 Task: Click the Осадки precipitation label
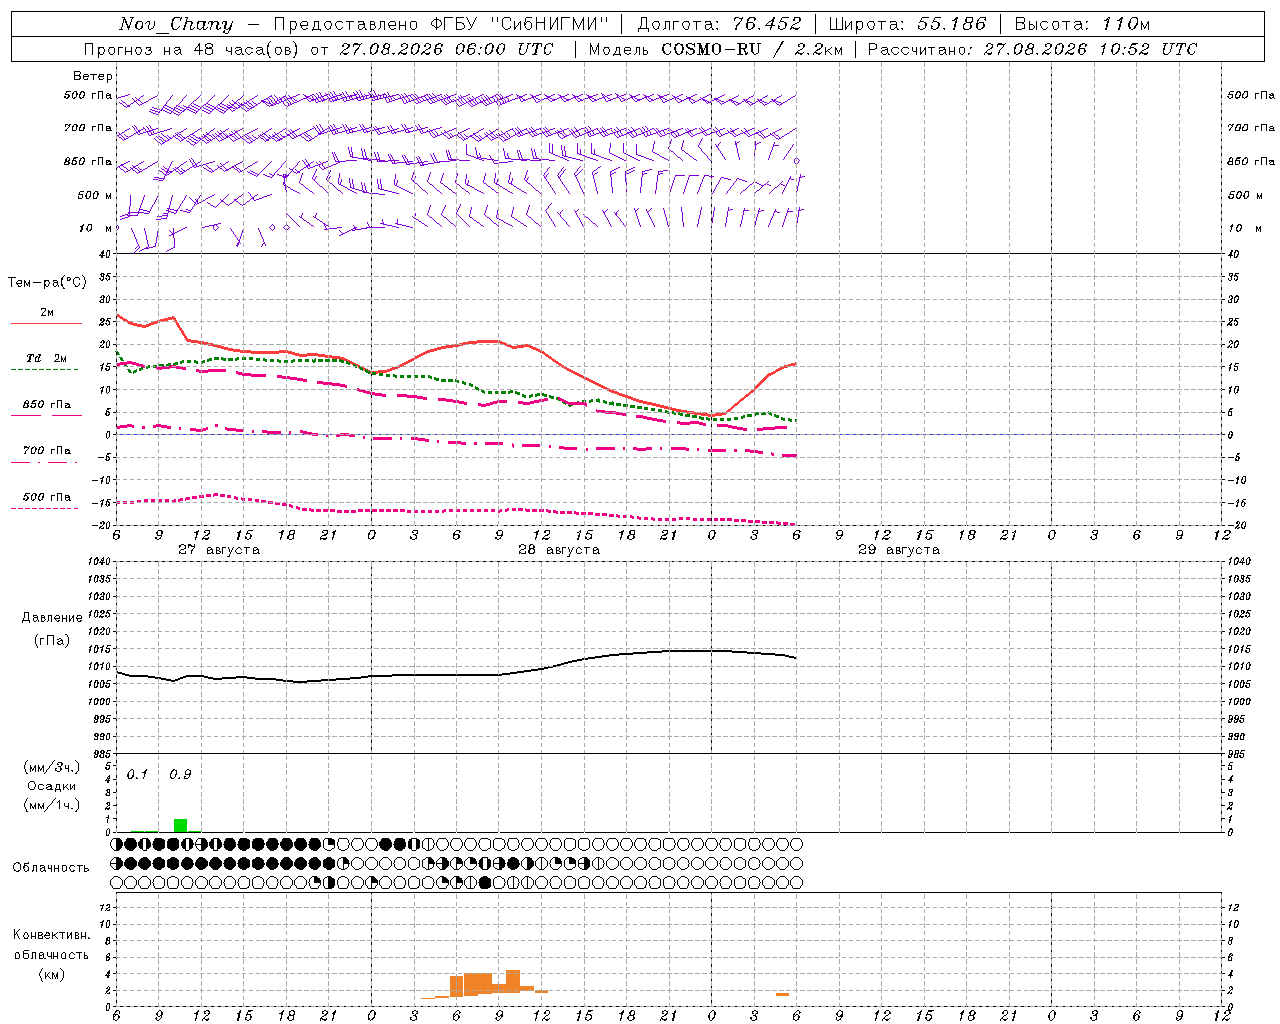point(52,786)
